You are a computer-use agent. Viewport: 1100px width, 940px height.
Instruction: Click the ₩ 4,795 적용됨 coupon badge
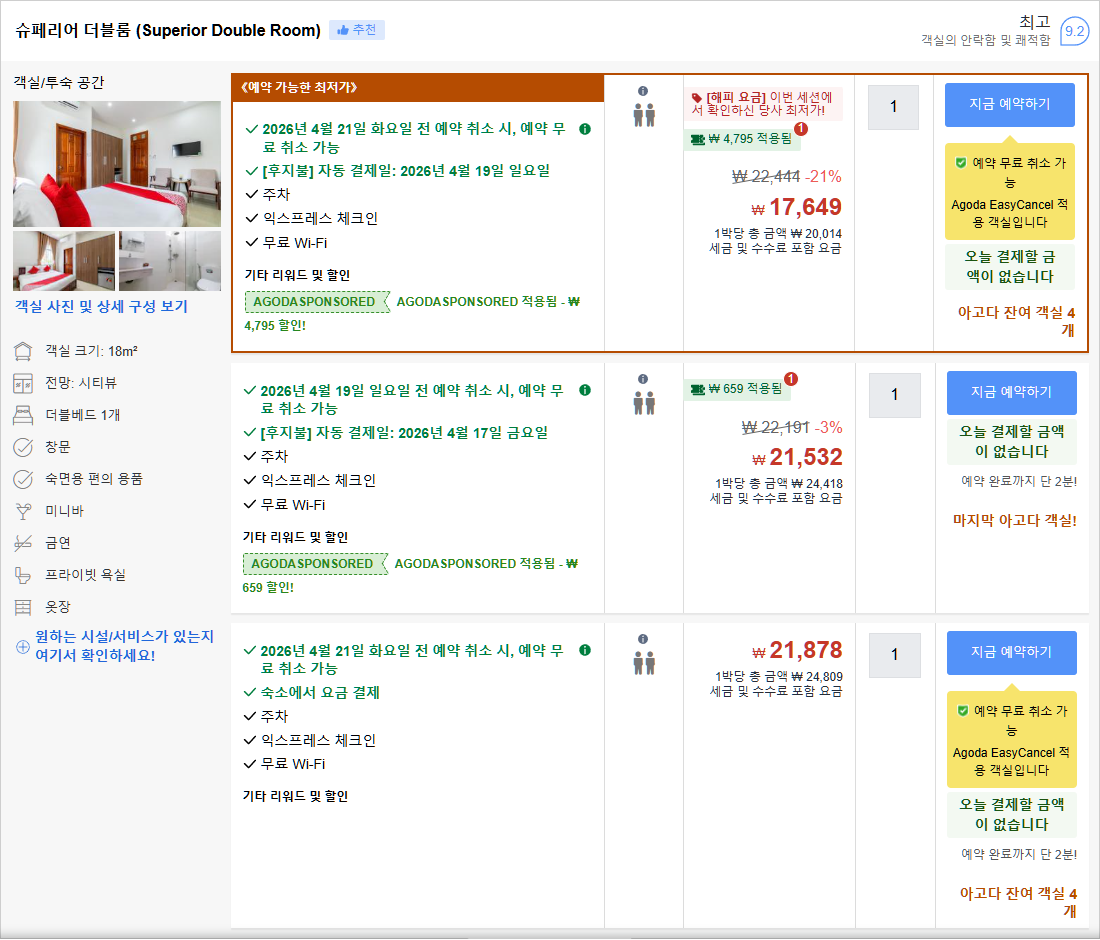tap(742, 139)
